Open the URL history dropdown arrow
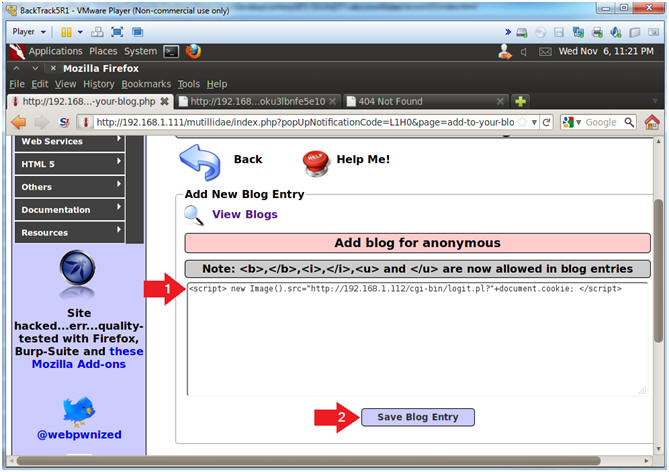Screen dimensions: 669x472 coord(534,122)
